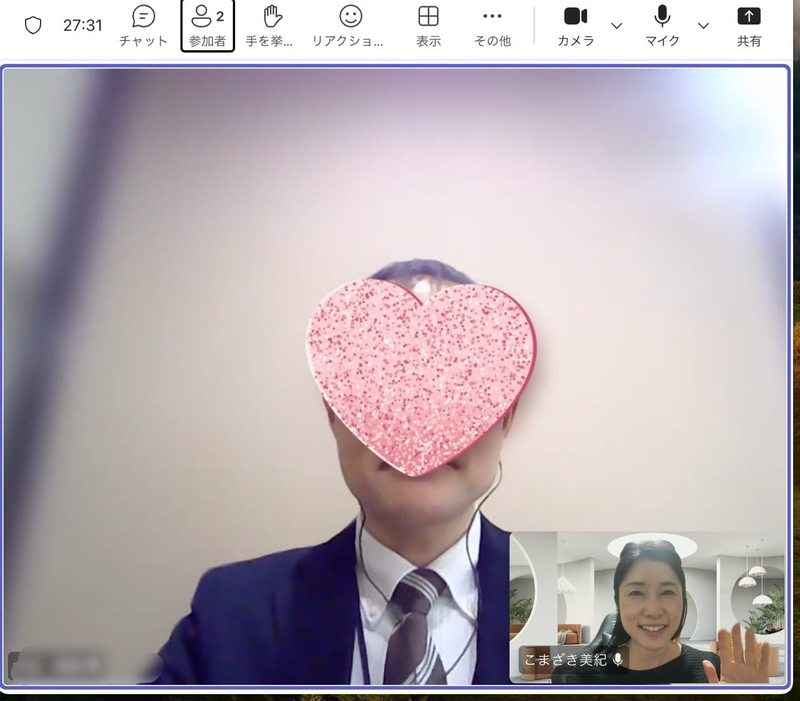Open the その他 more options menu
800x701 pixels.
pyautogui.click(x=492, y=25)
